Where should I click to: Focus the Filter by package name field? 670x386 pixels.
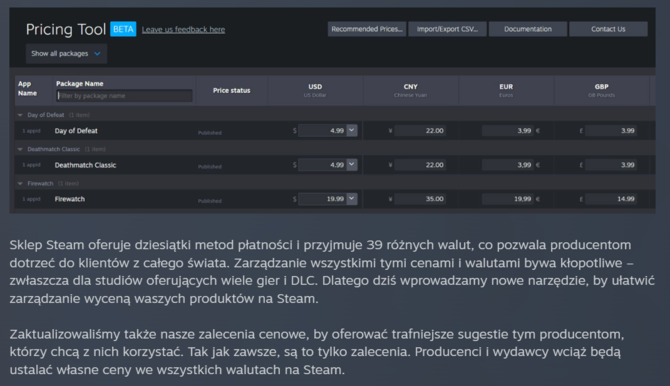pos(124,96)
